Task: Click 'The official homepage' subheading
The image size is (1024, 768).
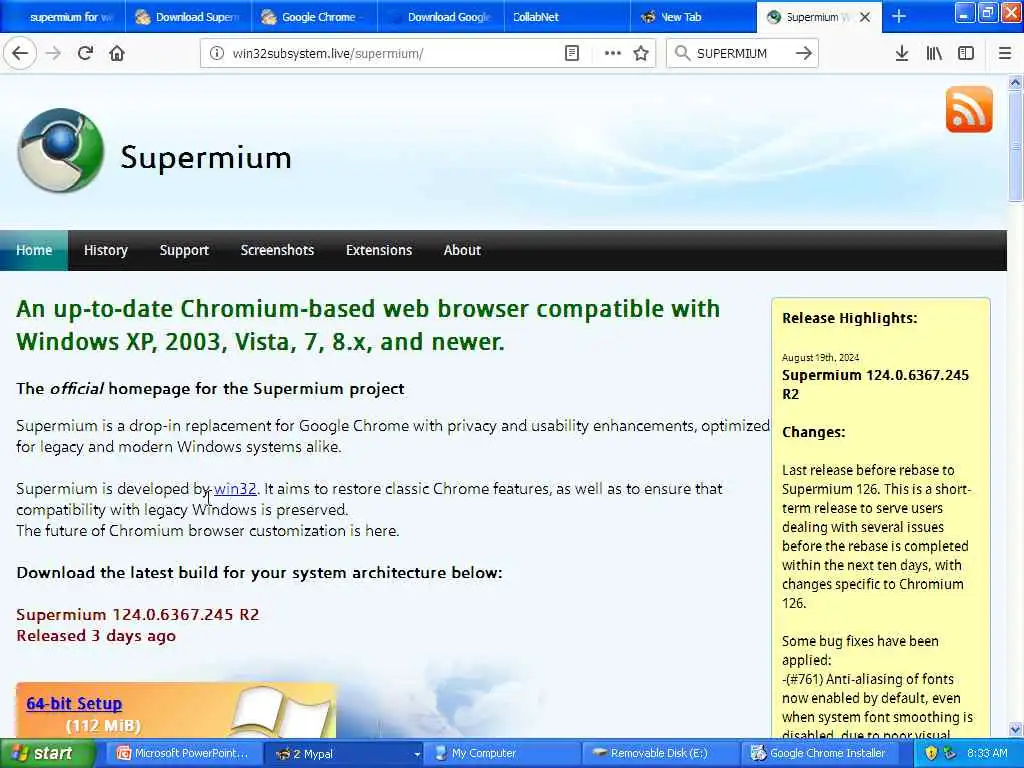Action: (210, 389)
